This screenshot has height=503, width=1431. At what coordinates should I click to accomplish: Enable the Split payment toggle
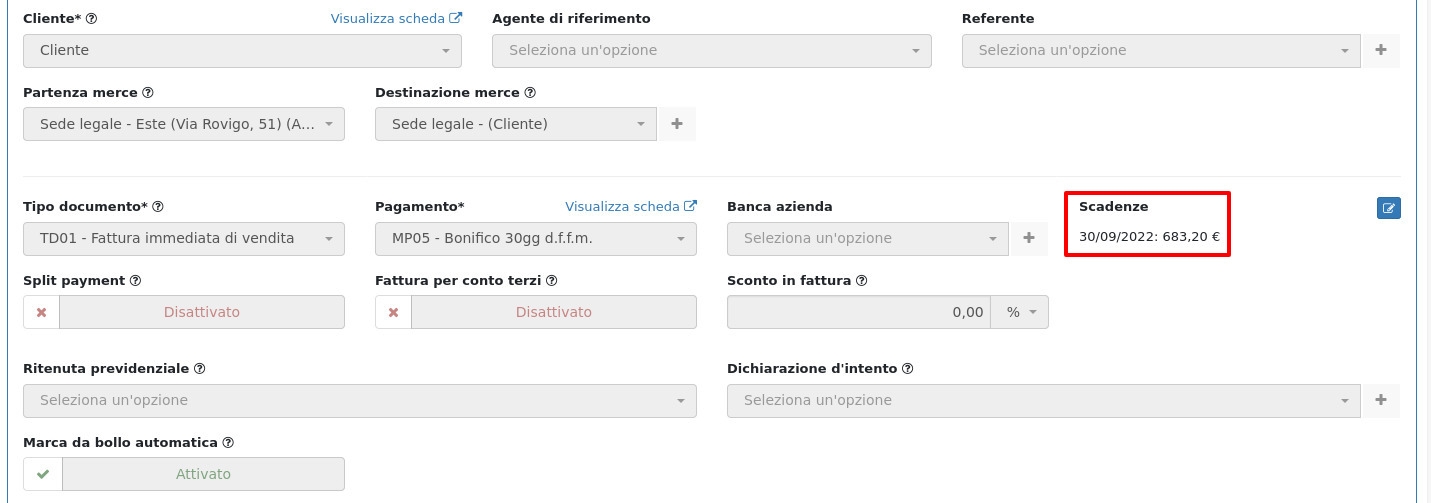(183, 312)
